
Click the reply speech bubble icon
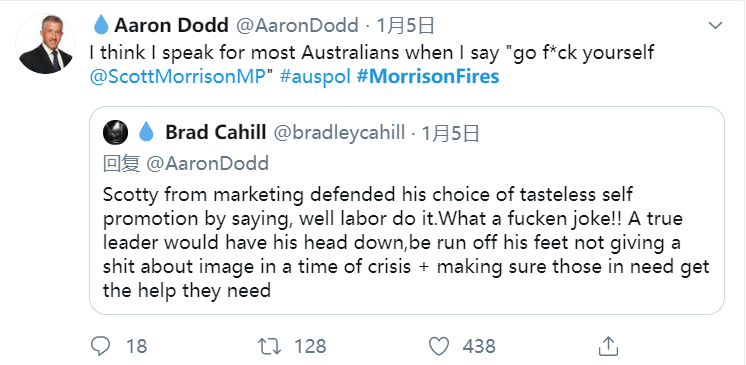(100, 346)
